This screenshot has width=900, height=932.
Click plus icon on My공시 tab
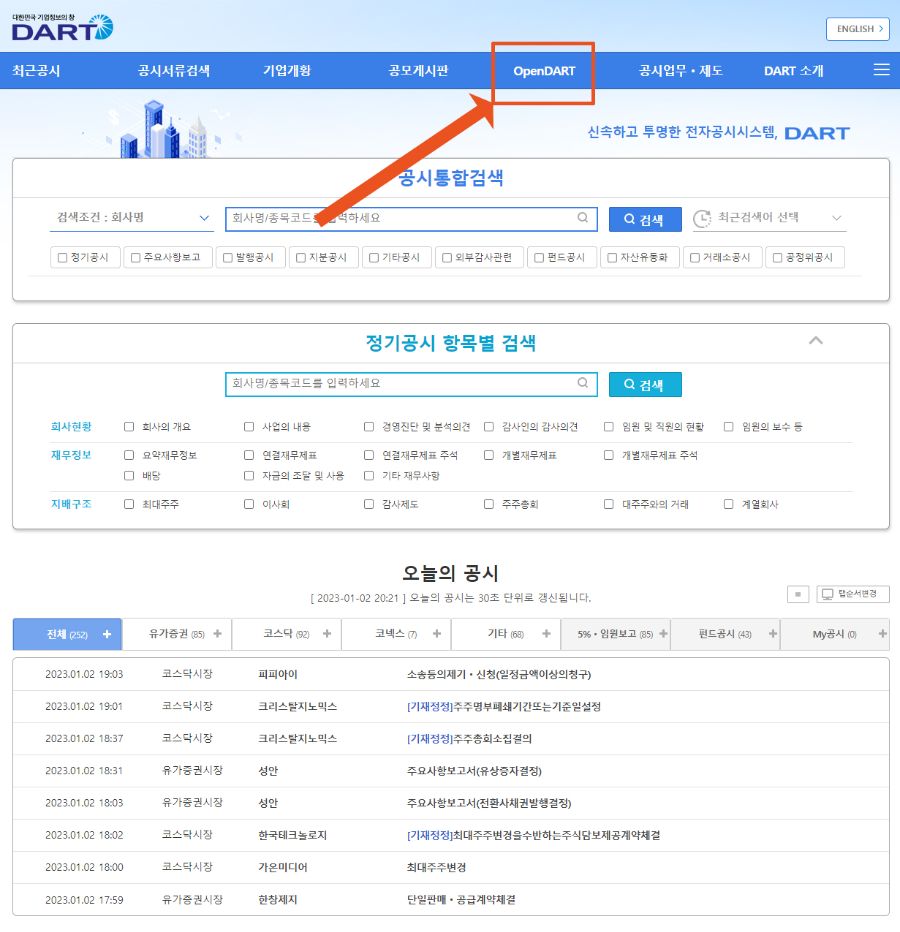click(883, 634)
